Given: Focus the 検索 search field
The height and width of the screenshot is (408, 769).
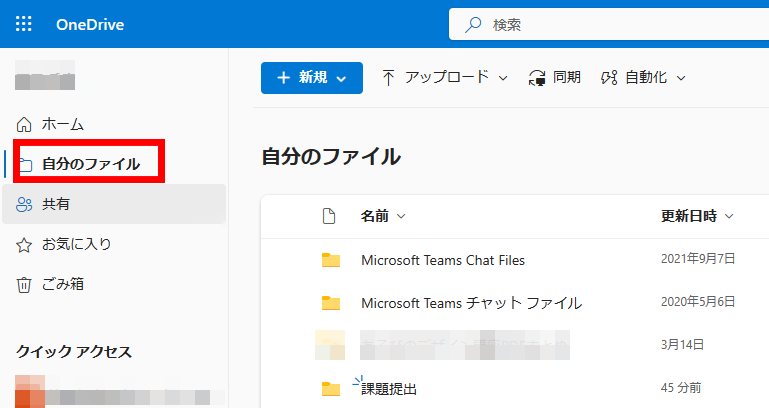Looking at the screenshot, I should click(x=609, y=24).
